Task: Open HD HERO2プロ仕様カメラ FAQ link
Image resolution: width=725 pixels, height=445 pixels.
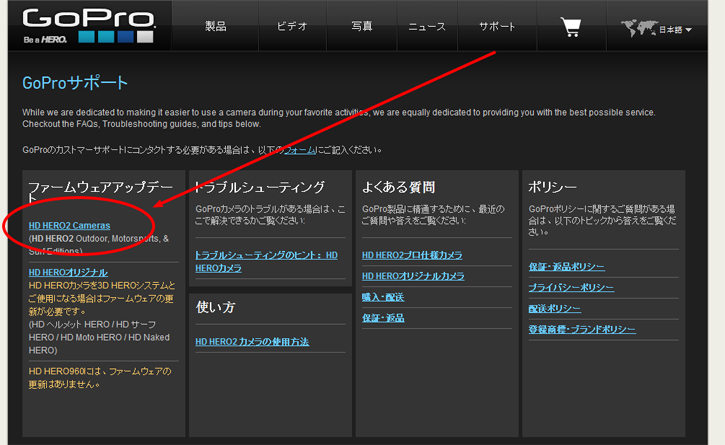Action: point(412,255)
